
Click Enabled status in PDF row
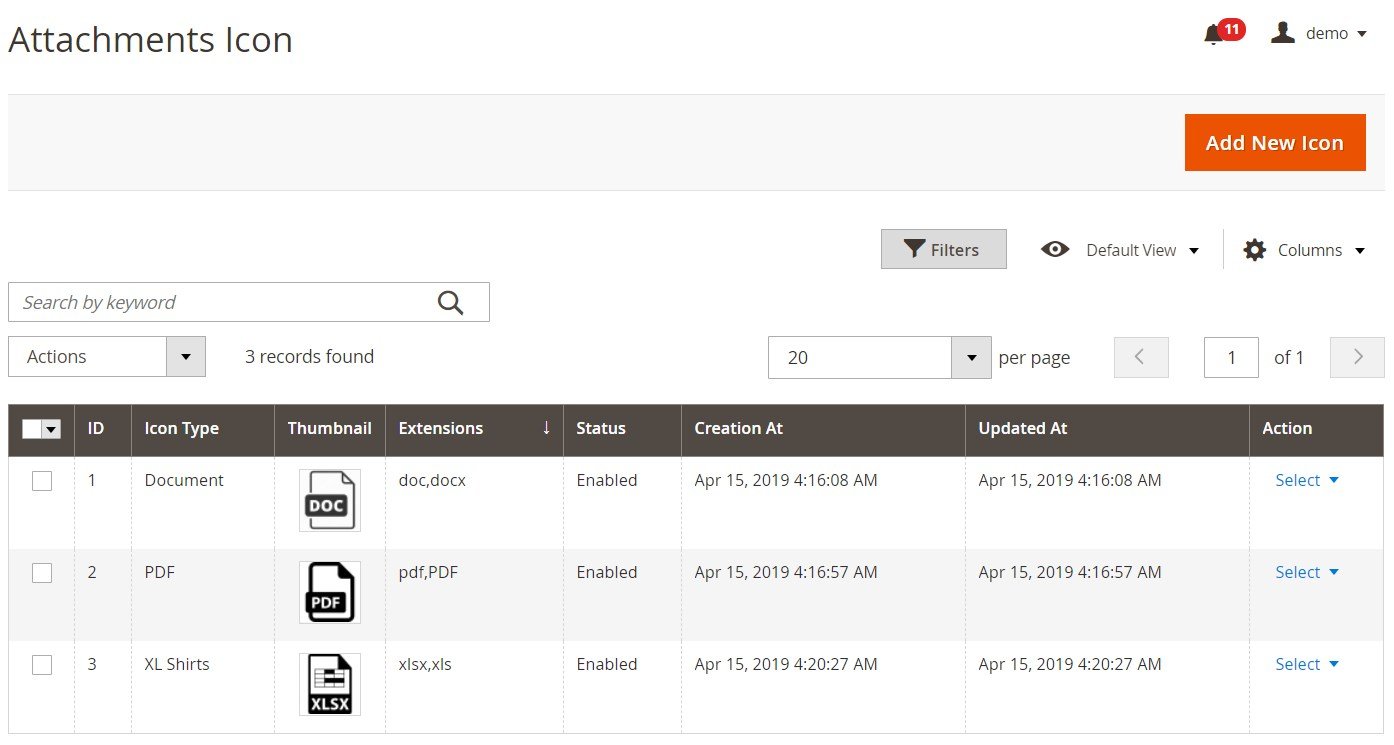pos(607,572)
